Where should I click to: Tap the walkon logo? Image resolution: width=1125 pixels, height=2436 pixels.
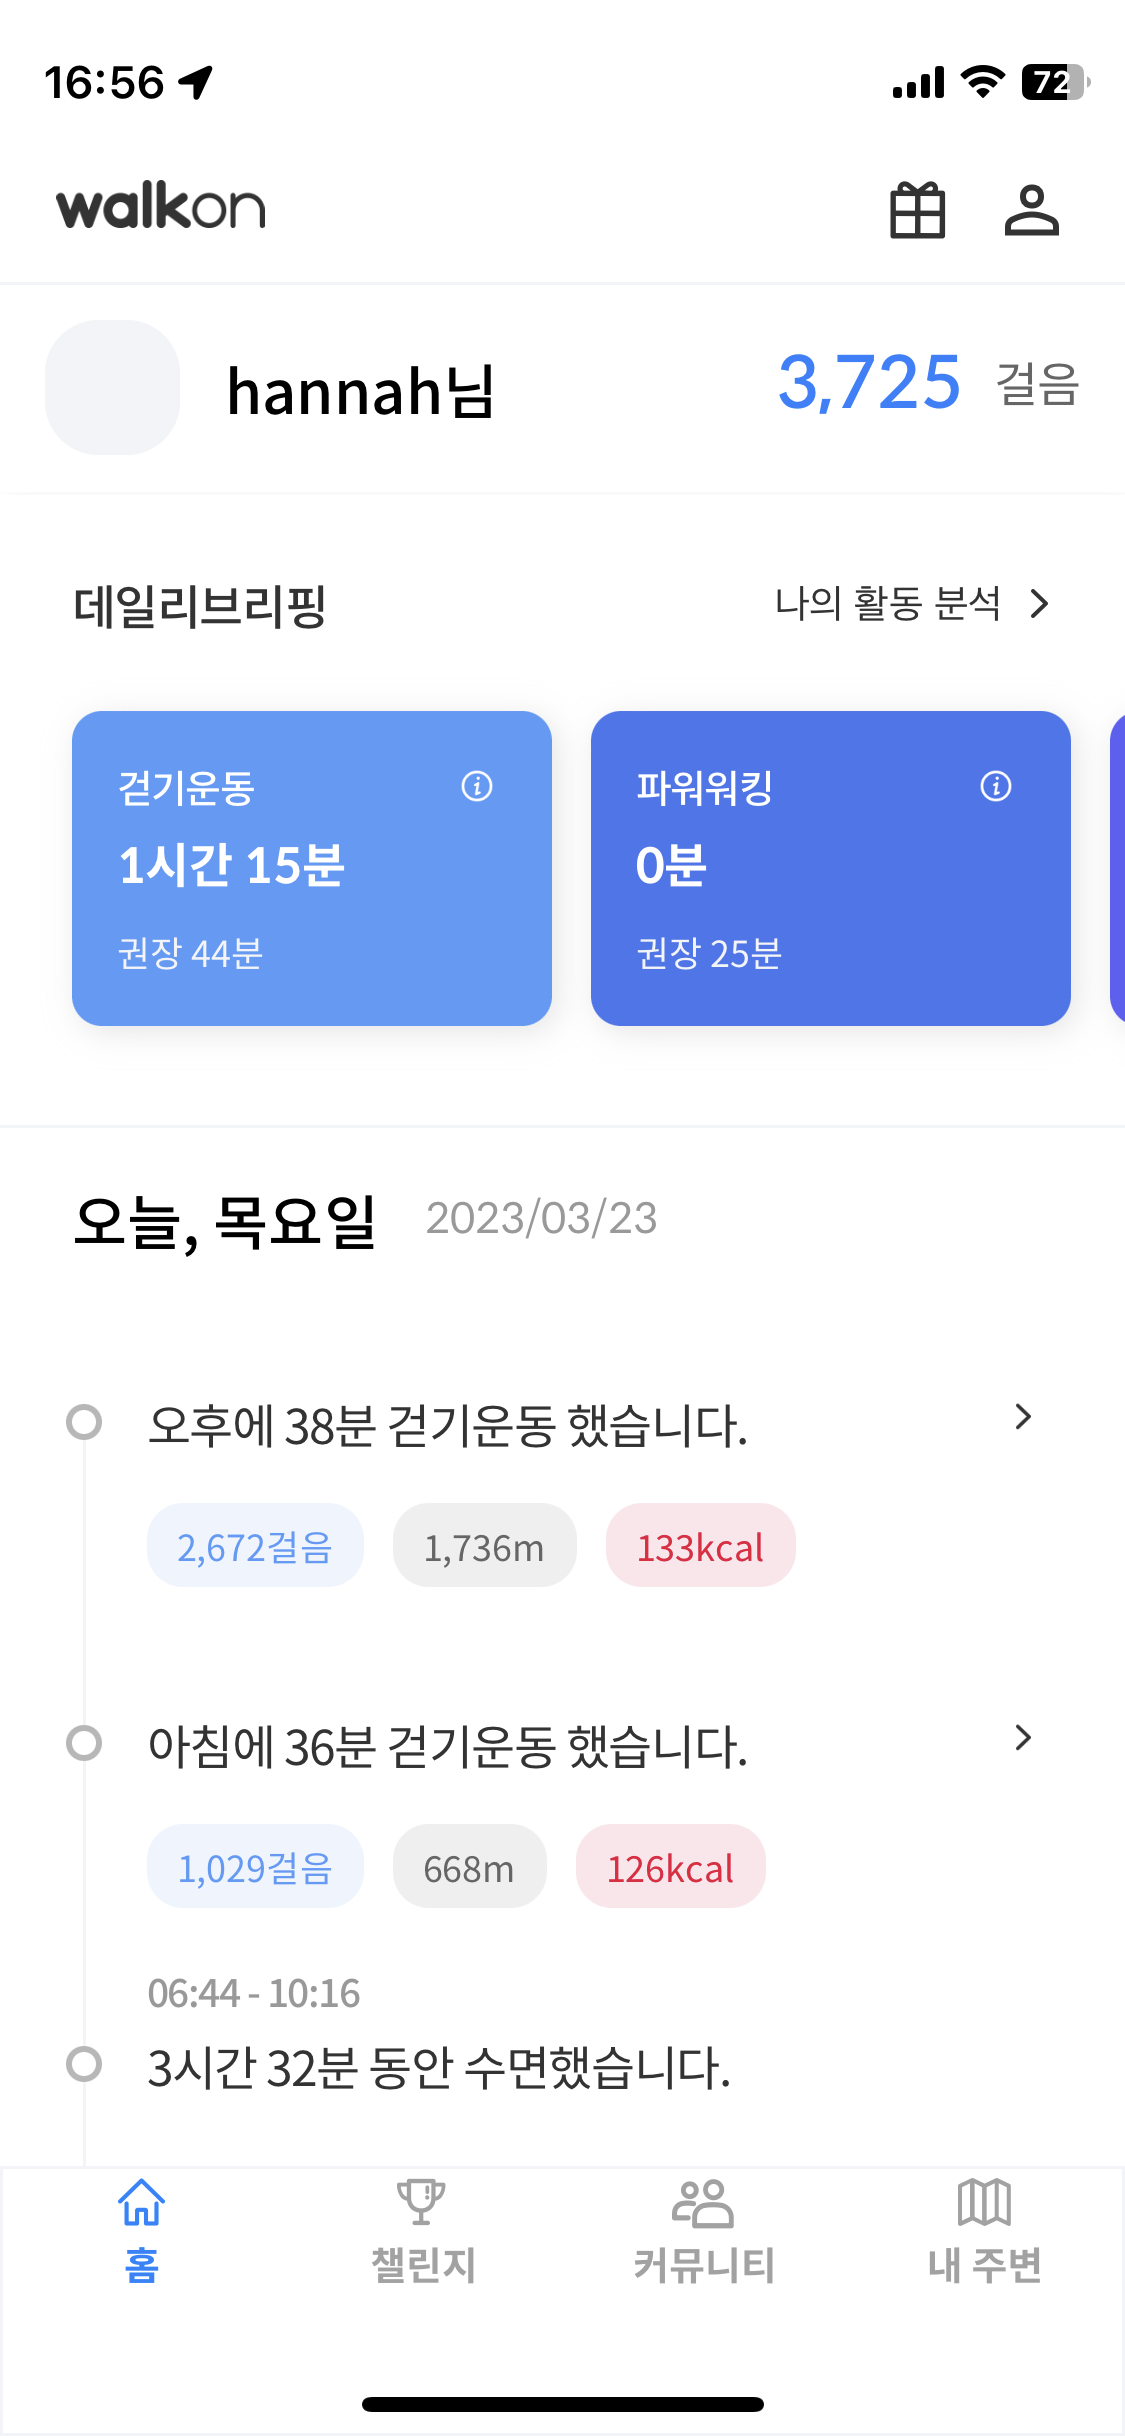(161, 208)
